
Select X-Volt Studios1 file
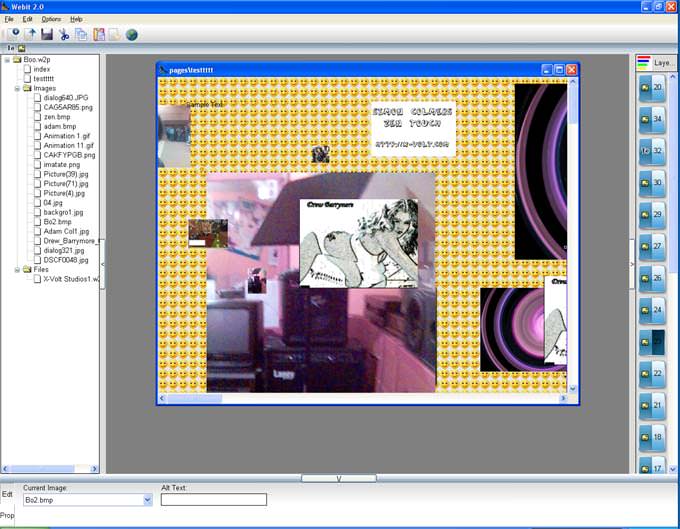point(71,279)
